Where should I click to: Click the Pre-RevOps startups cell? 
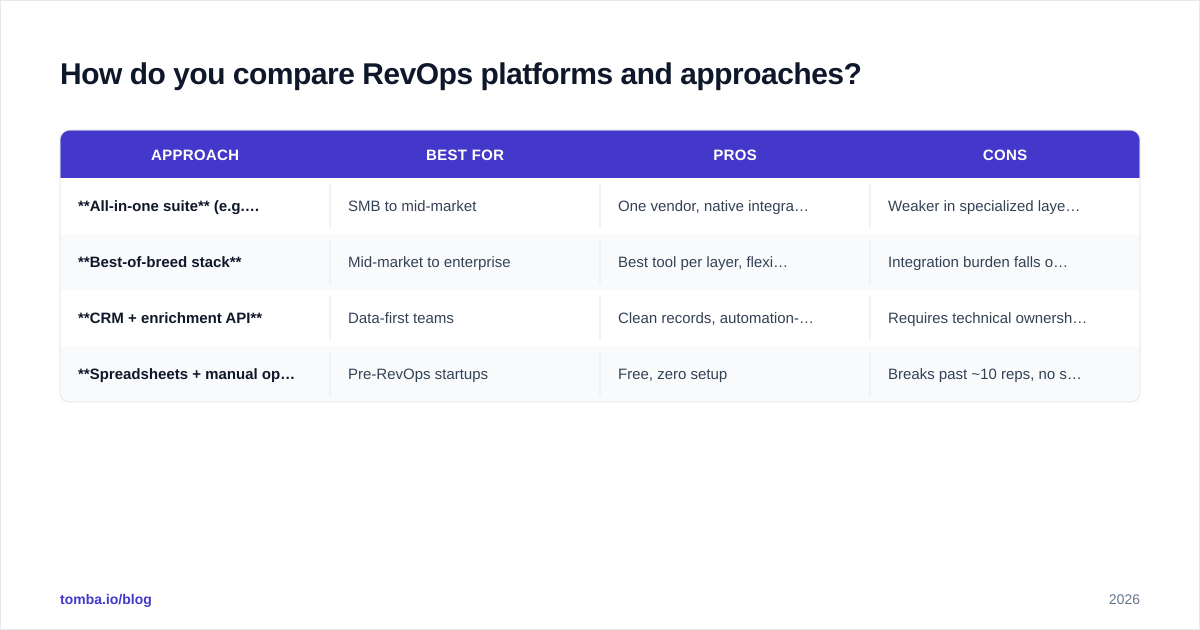[465, 374]
